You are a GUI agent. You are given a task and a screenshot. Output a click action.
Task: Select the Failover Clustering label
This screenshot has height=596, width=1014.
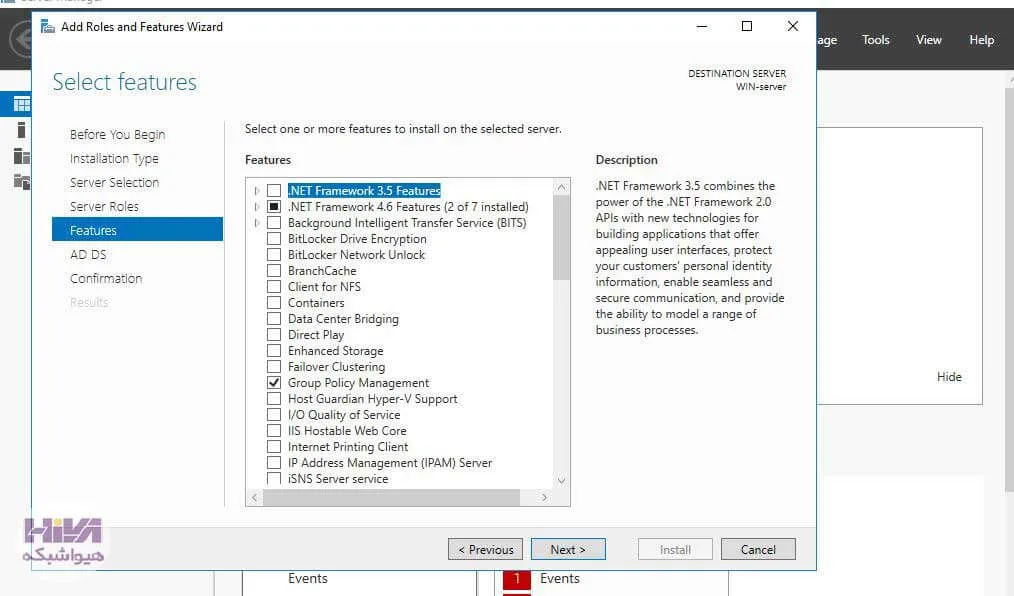(336, 367)
